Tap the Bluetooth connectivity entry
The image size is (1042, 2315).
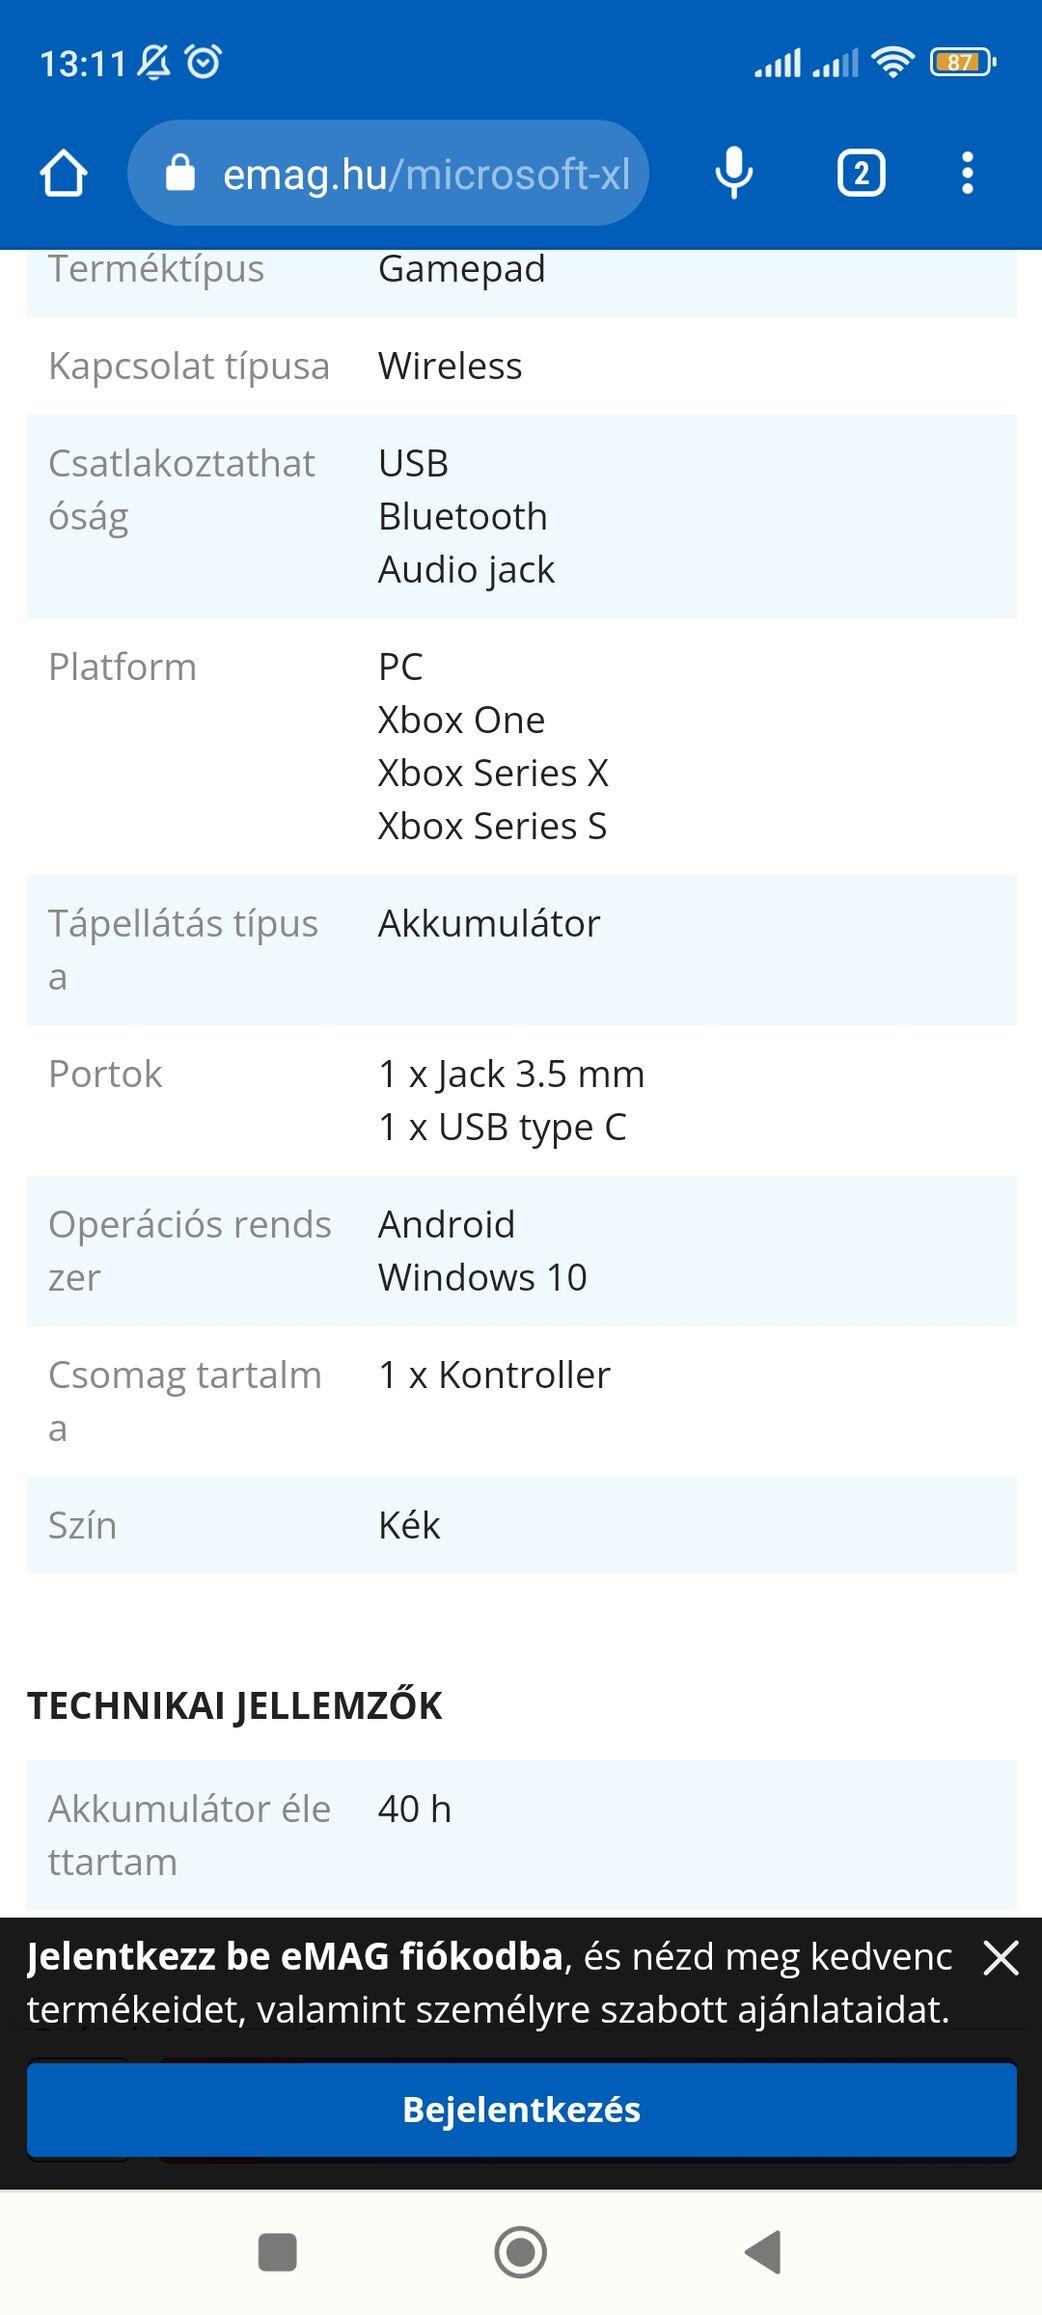pyautogui.click(x=463, y=517)
